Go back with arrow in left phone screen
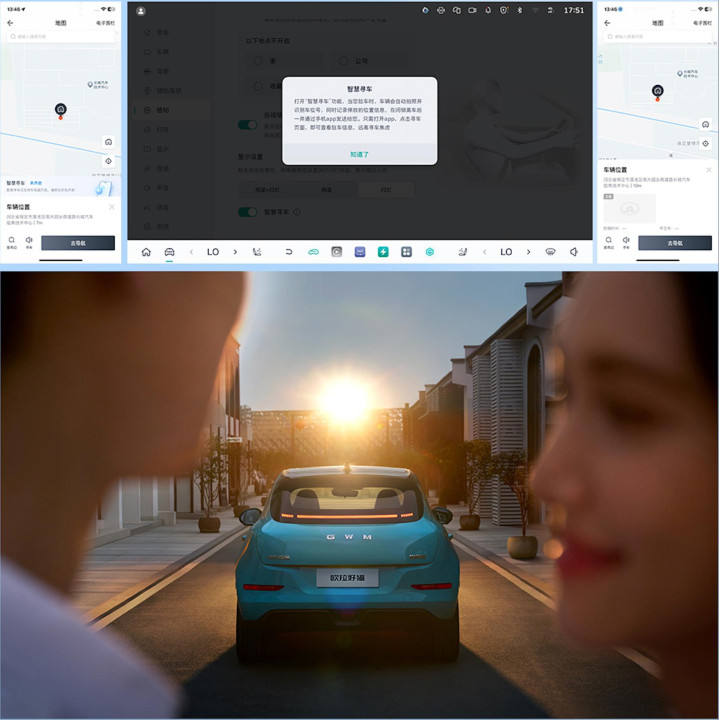The image size is (719, 720). [10, 22]
